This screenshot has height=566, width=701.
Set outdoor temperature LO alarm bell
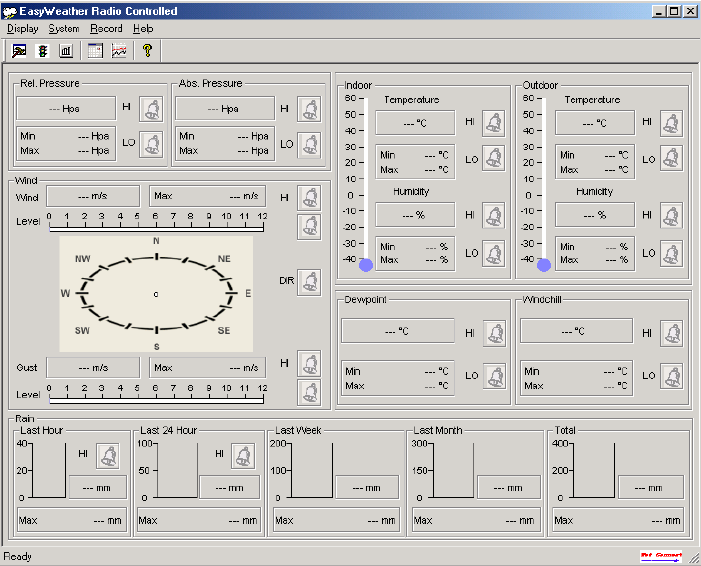671,158
